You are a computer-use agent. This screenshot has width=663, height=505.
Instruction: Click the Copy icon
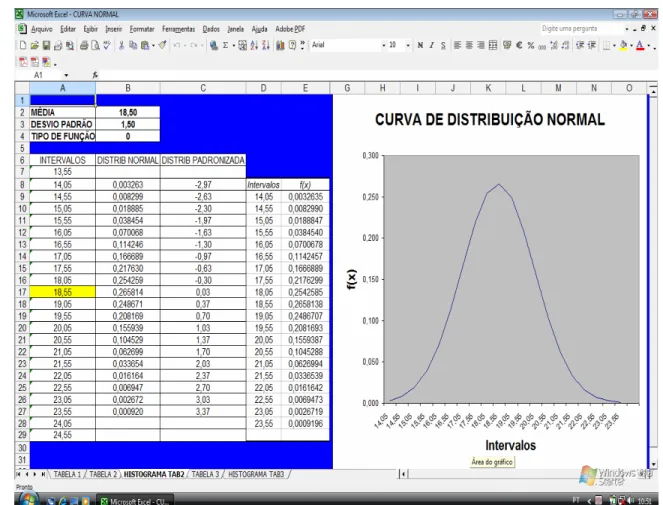point(133,45)
